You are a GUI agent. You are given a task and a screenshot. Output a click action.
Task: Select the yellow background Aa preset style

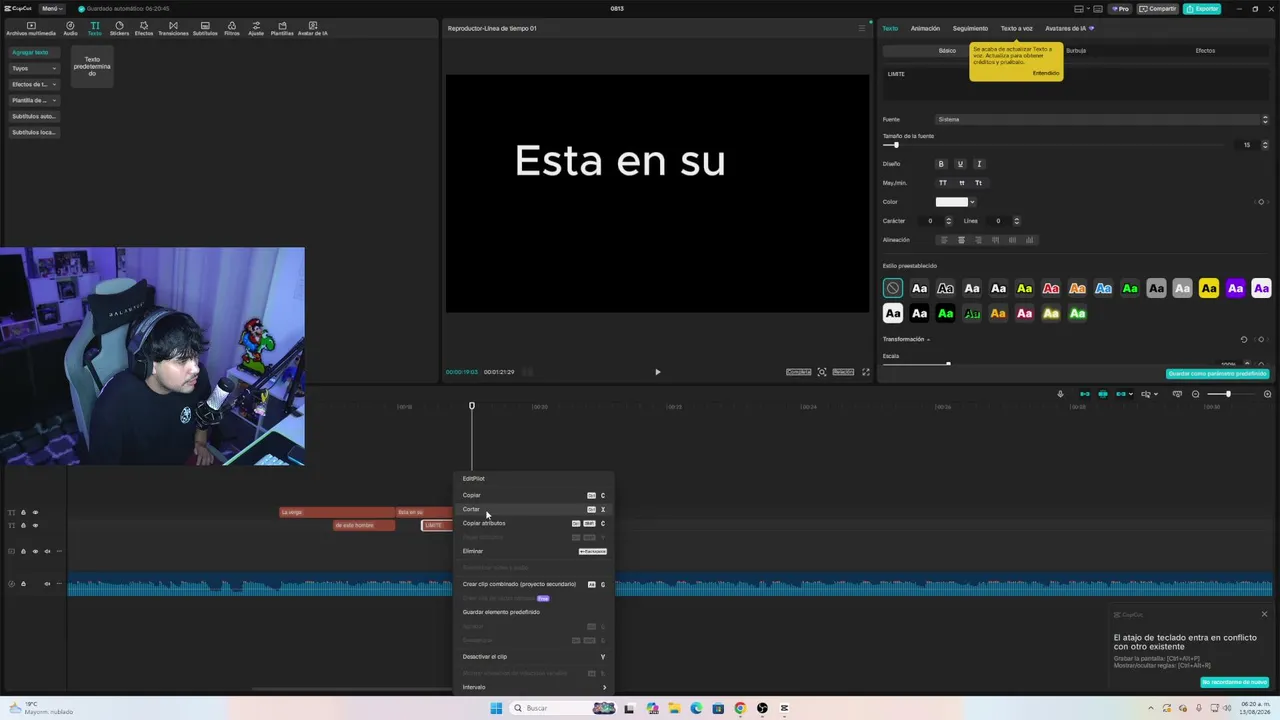pos(1209,288)
